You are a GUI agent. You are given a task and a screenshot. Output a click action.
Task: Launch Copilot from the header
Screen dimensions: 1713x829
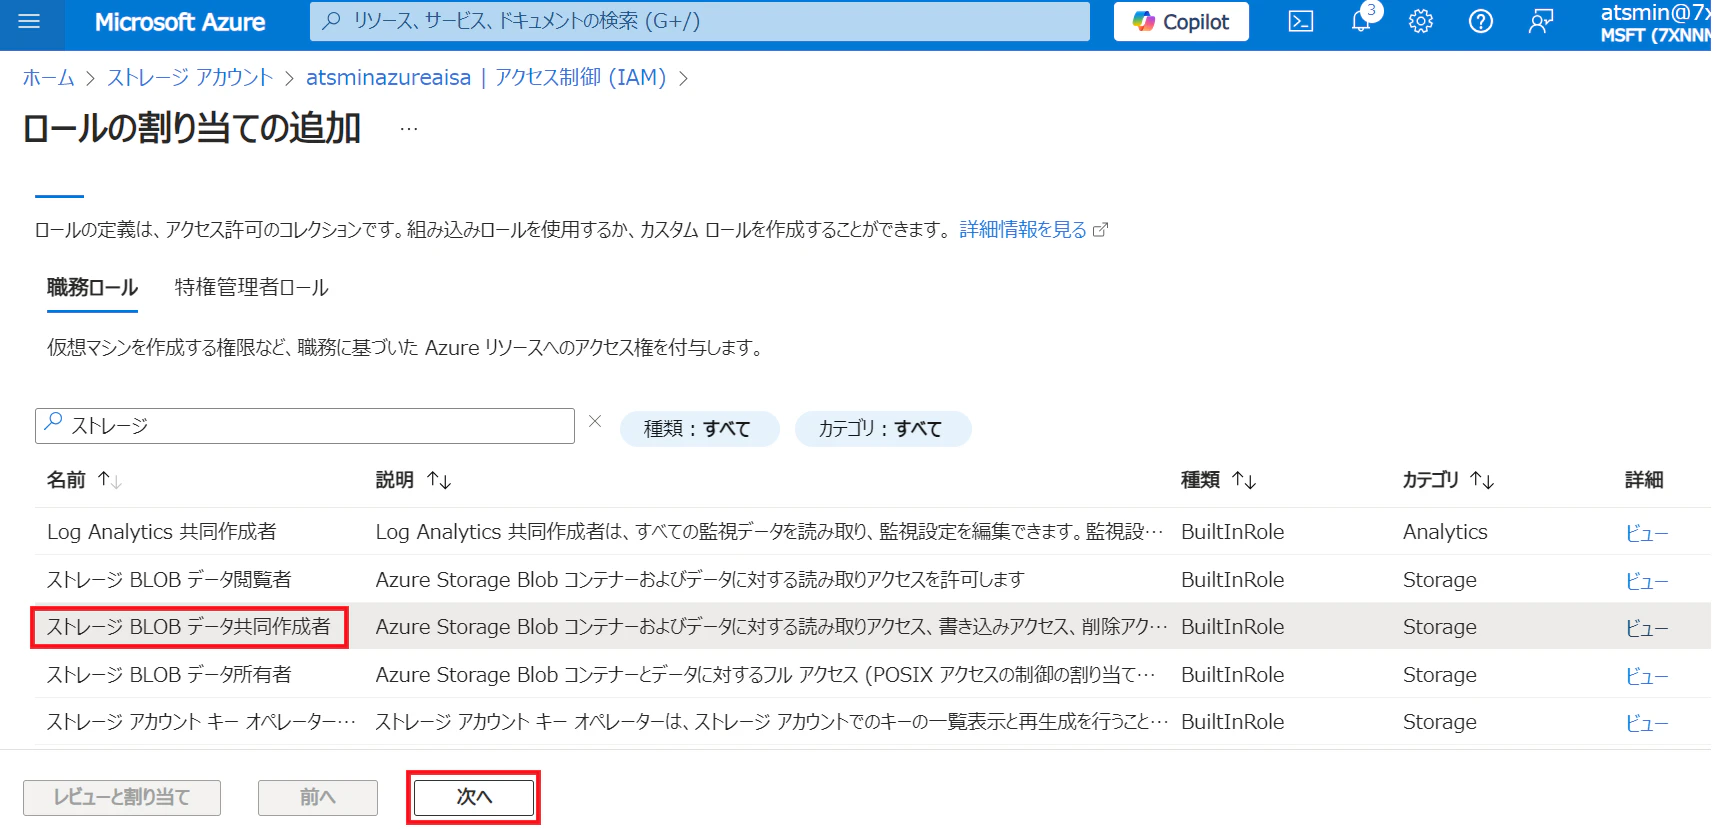(1181, 22)
